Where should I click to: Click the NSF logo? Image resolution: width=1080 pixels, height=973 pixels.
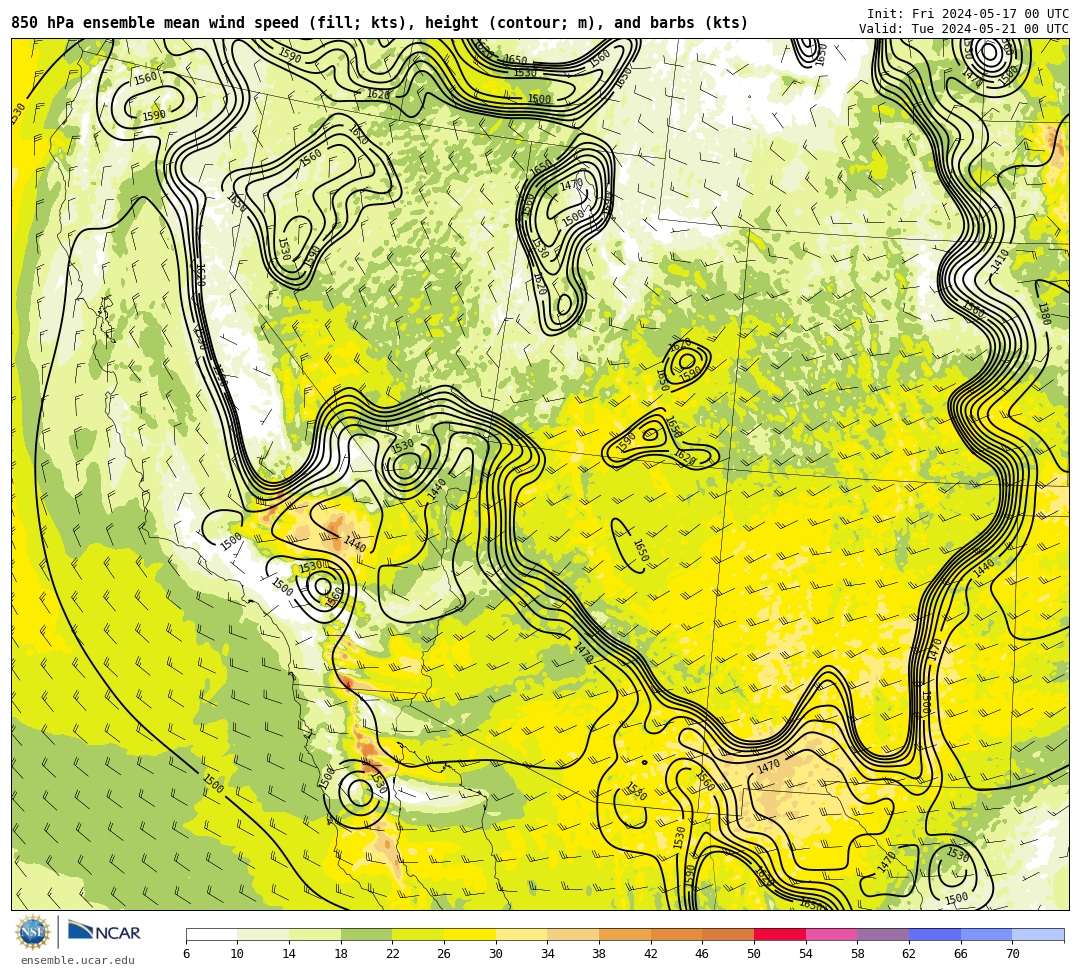click(32, 933)
